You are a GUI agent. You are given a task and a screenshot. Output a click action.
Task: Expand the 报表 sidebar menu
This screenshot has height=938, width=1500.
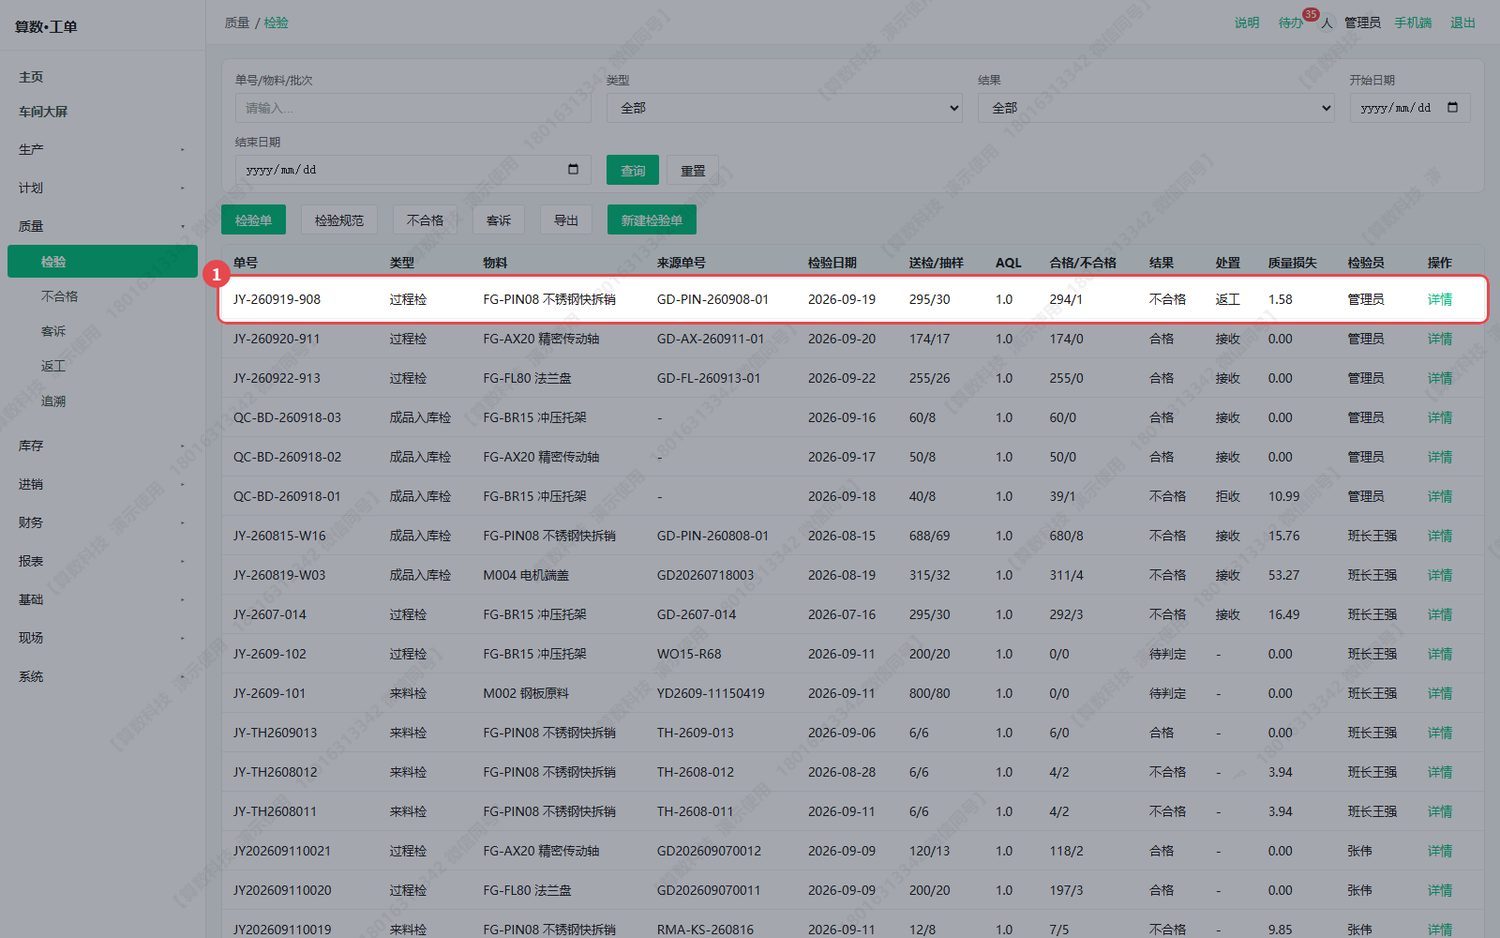click(x=102, y=562)
